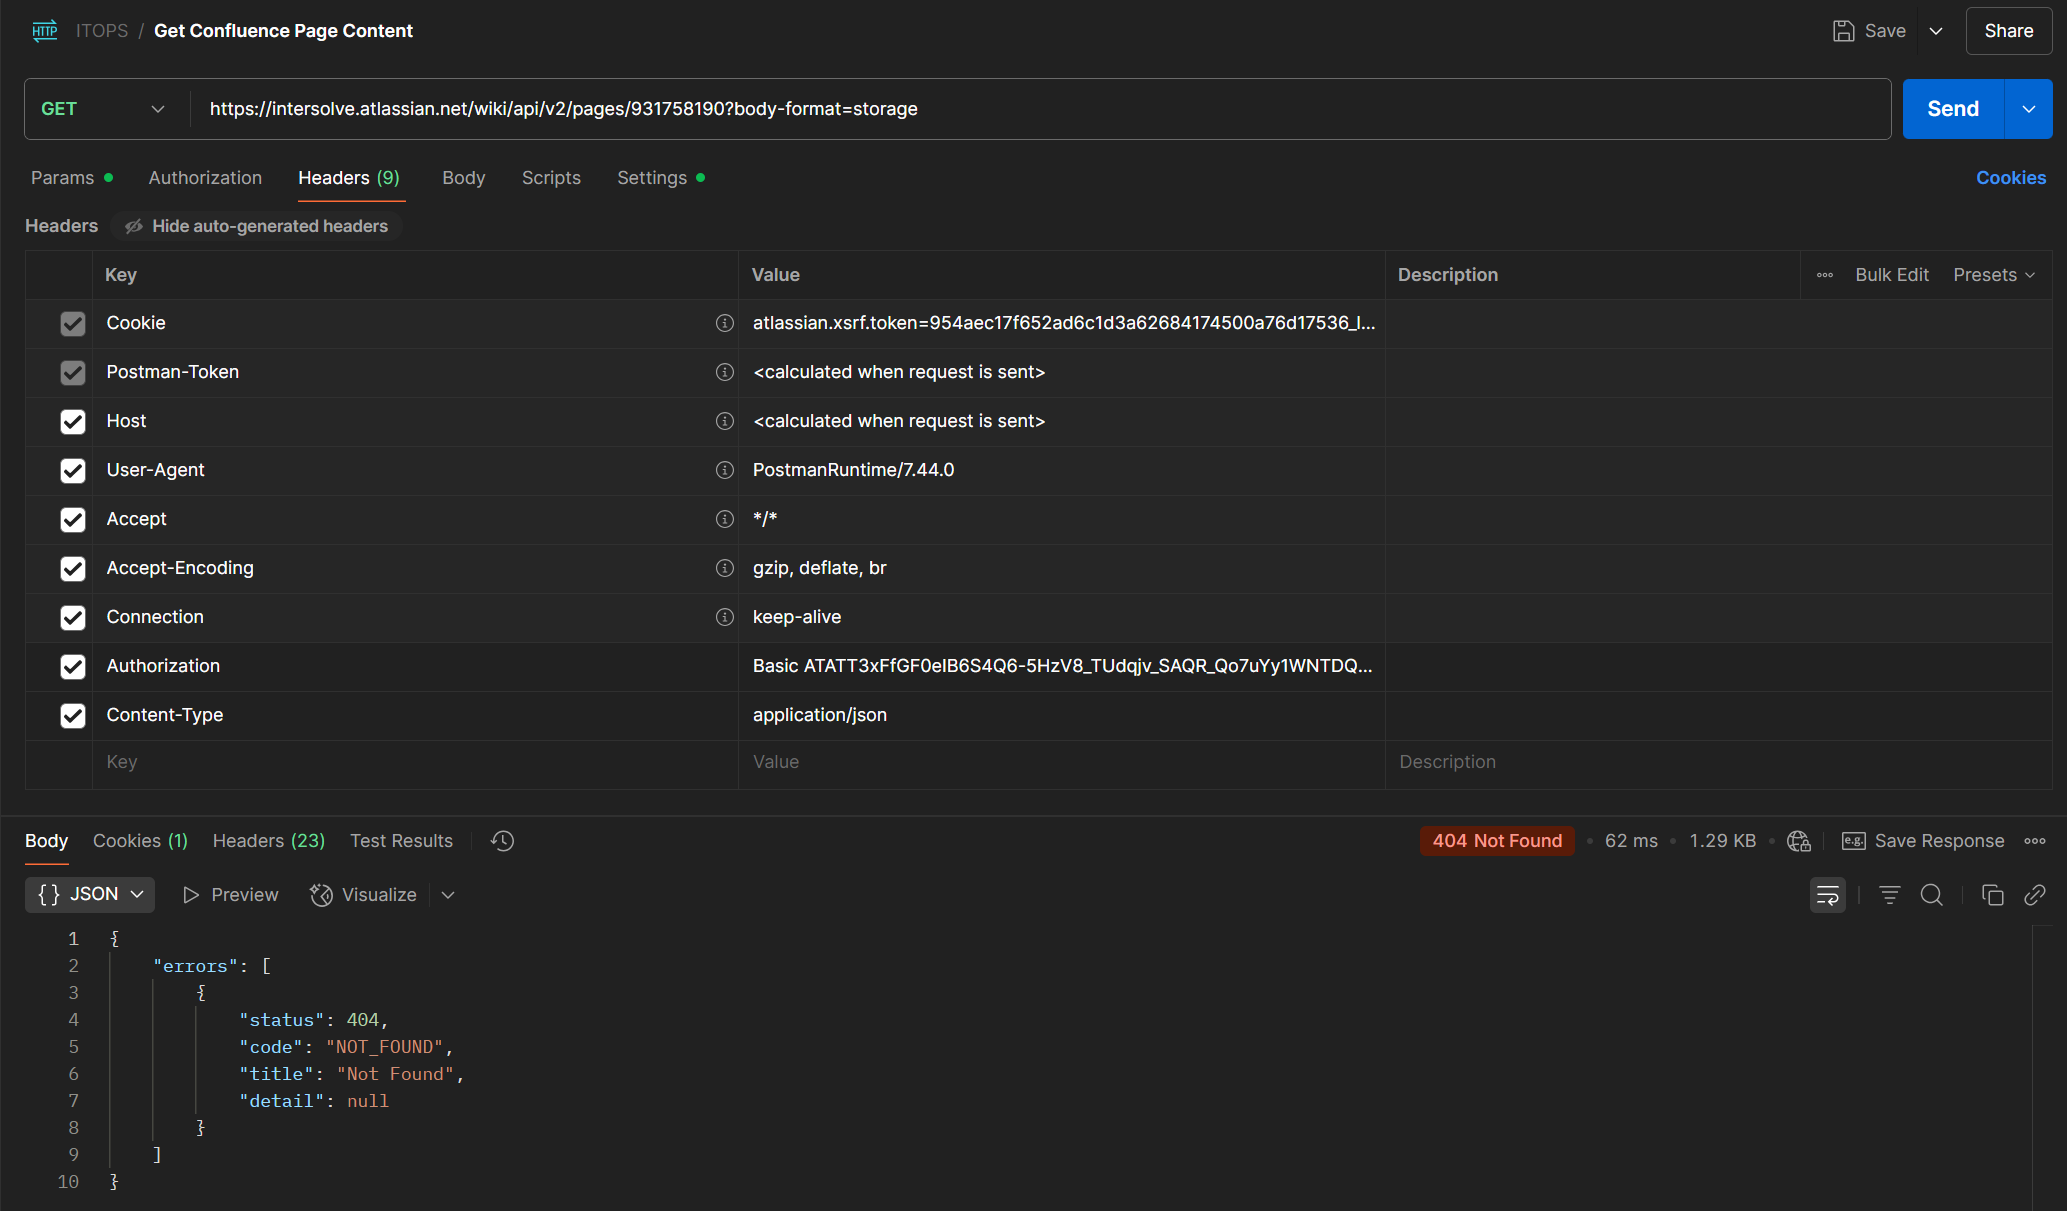Click Bulk Edit
The height and width of the screenshot is (1211, 2067).
1892,275
